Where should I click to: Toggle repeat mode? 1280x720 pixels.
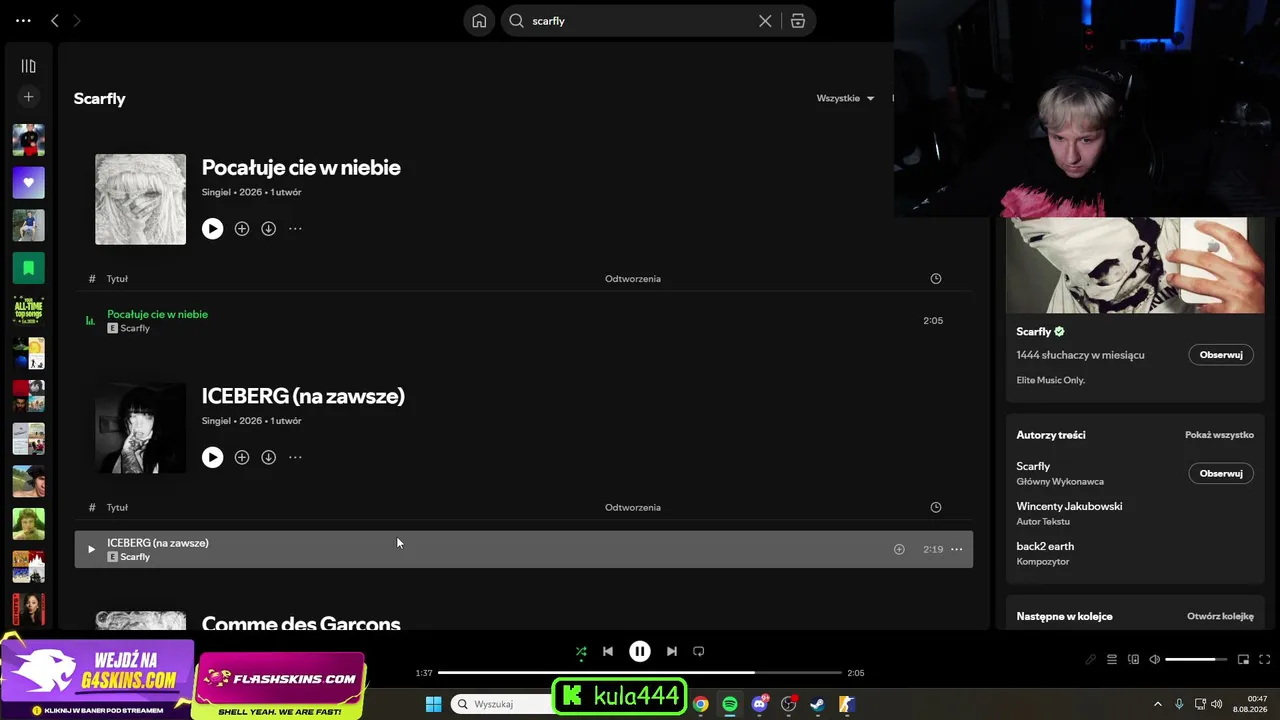click(699, 651)
